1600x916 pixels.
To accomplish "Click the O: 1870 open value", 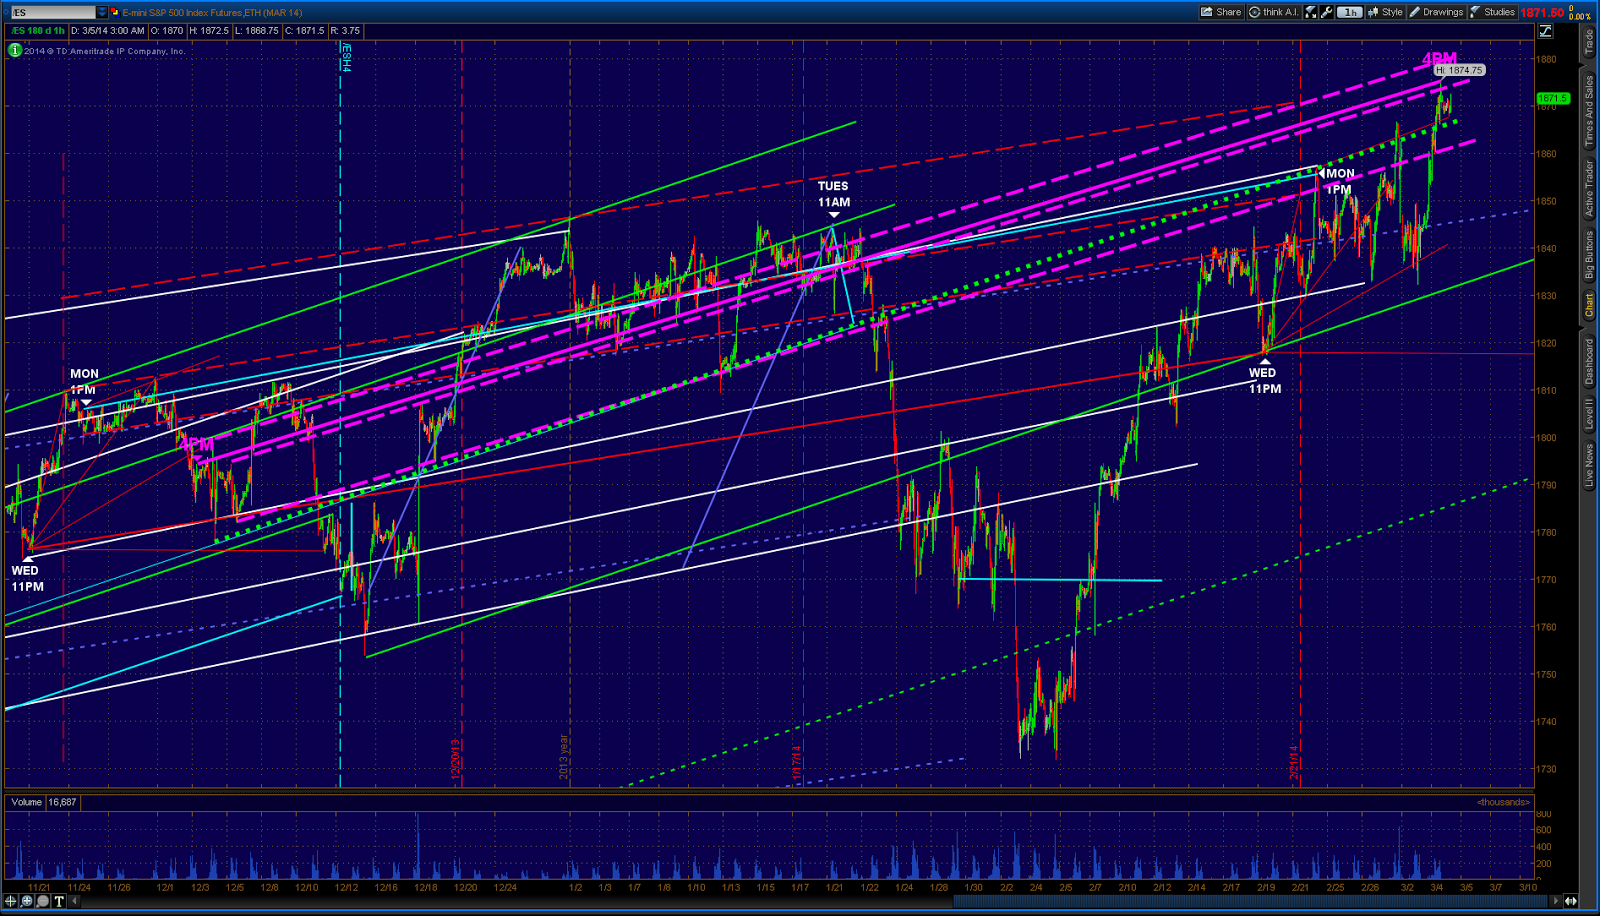I will (x=167, y=31).
